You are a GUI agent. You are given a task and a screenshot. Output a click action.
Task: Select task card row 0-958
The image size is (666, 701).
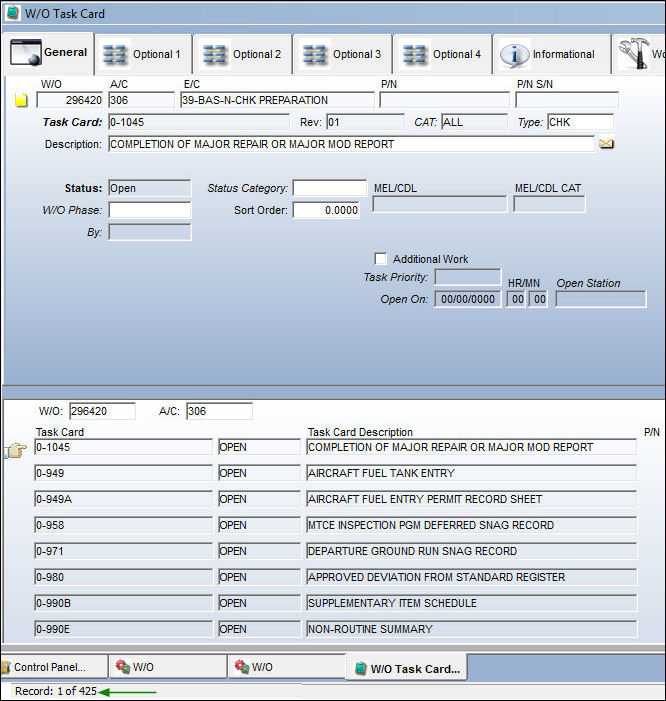123,525
